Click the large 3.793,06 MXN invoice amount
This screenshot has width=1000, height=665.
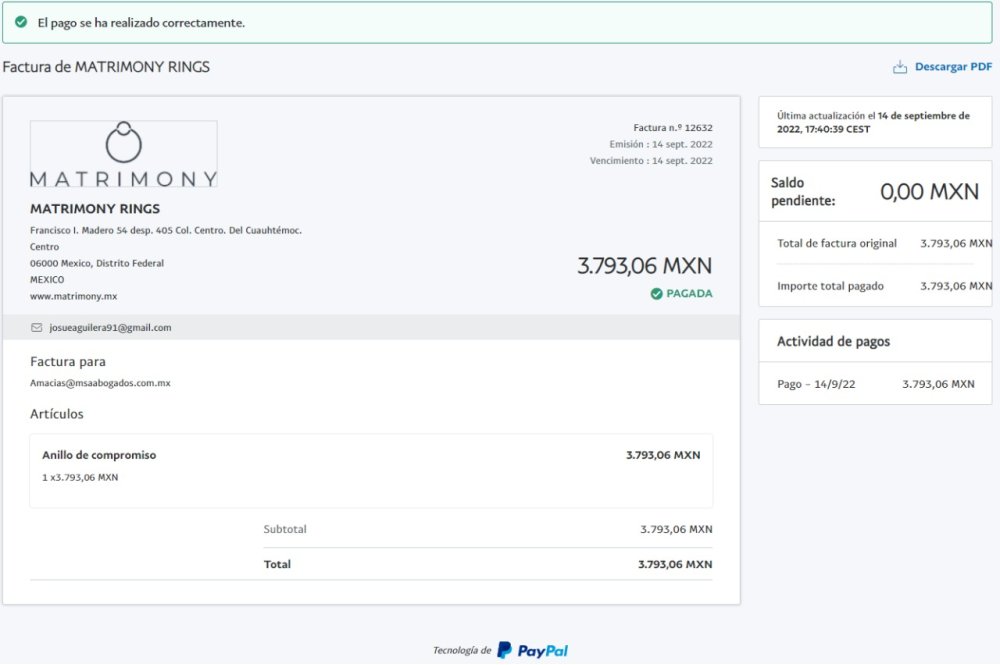point(644,266)
